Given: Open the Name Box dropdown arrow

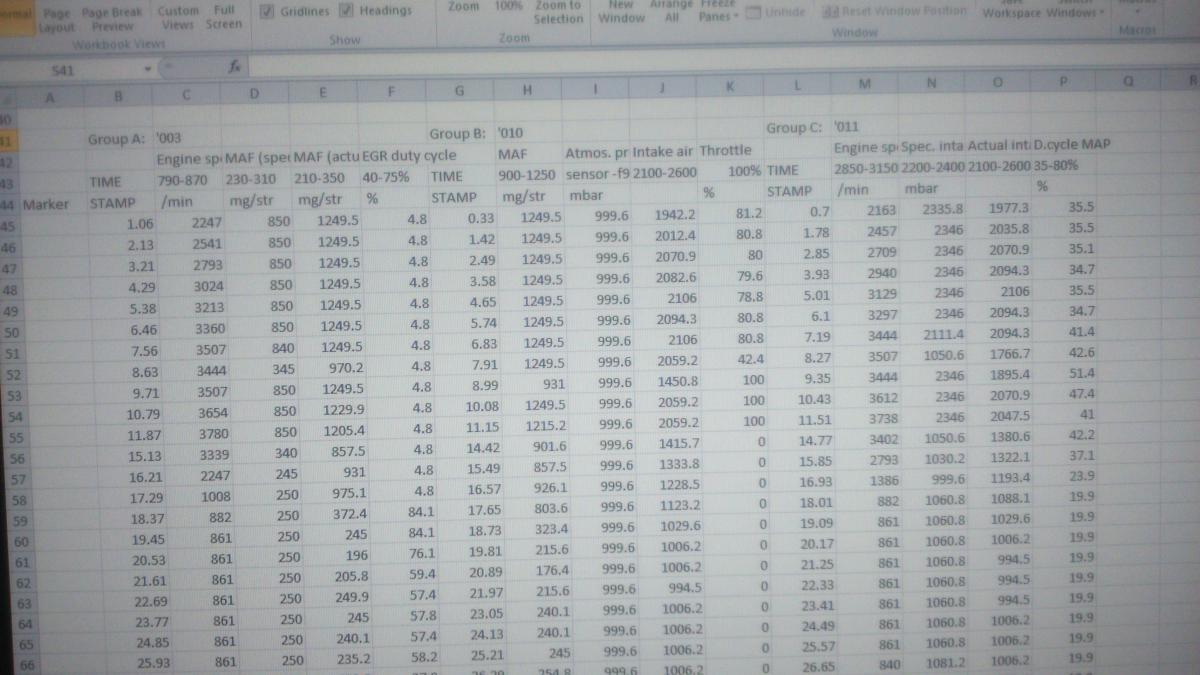Looking at the screenshot, I should point(147,70).
